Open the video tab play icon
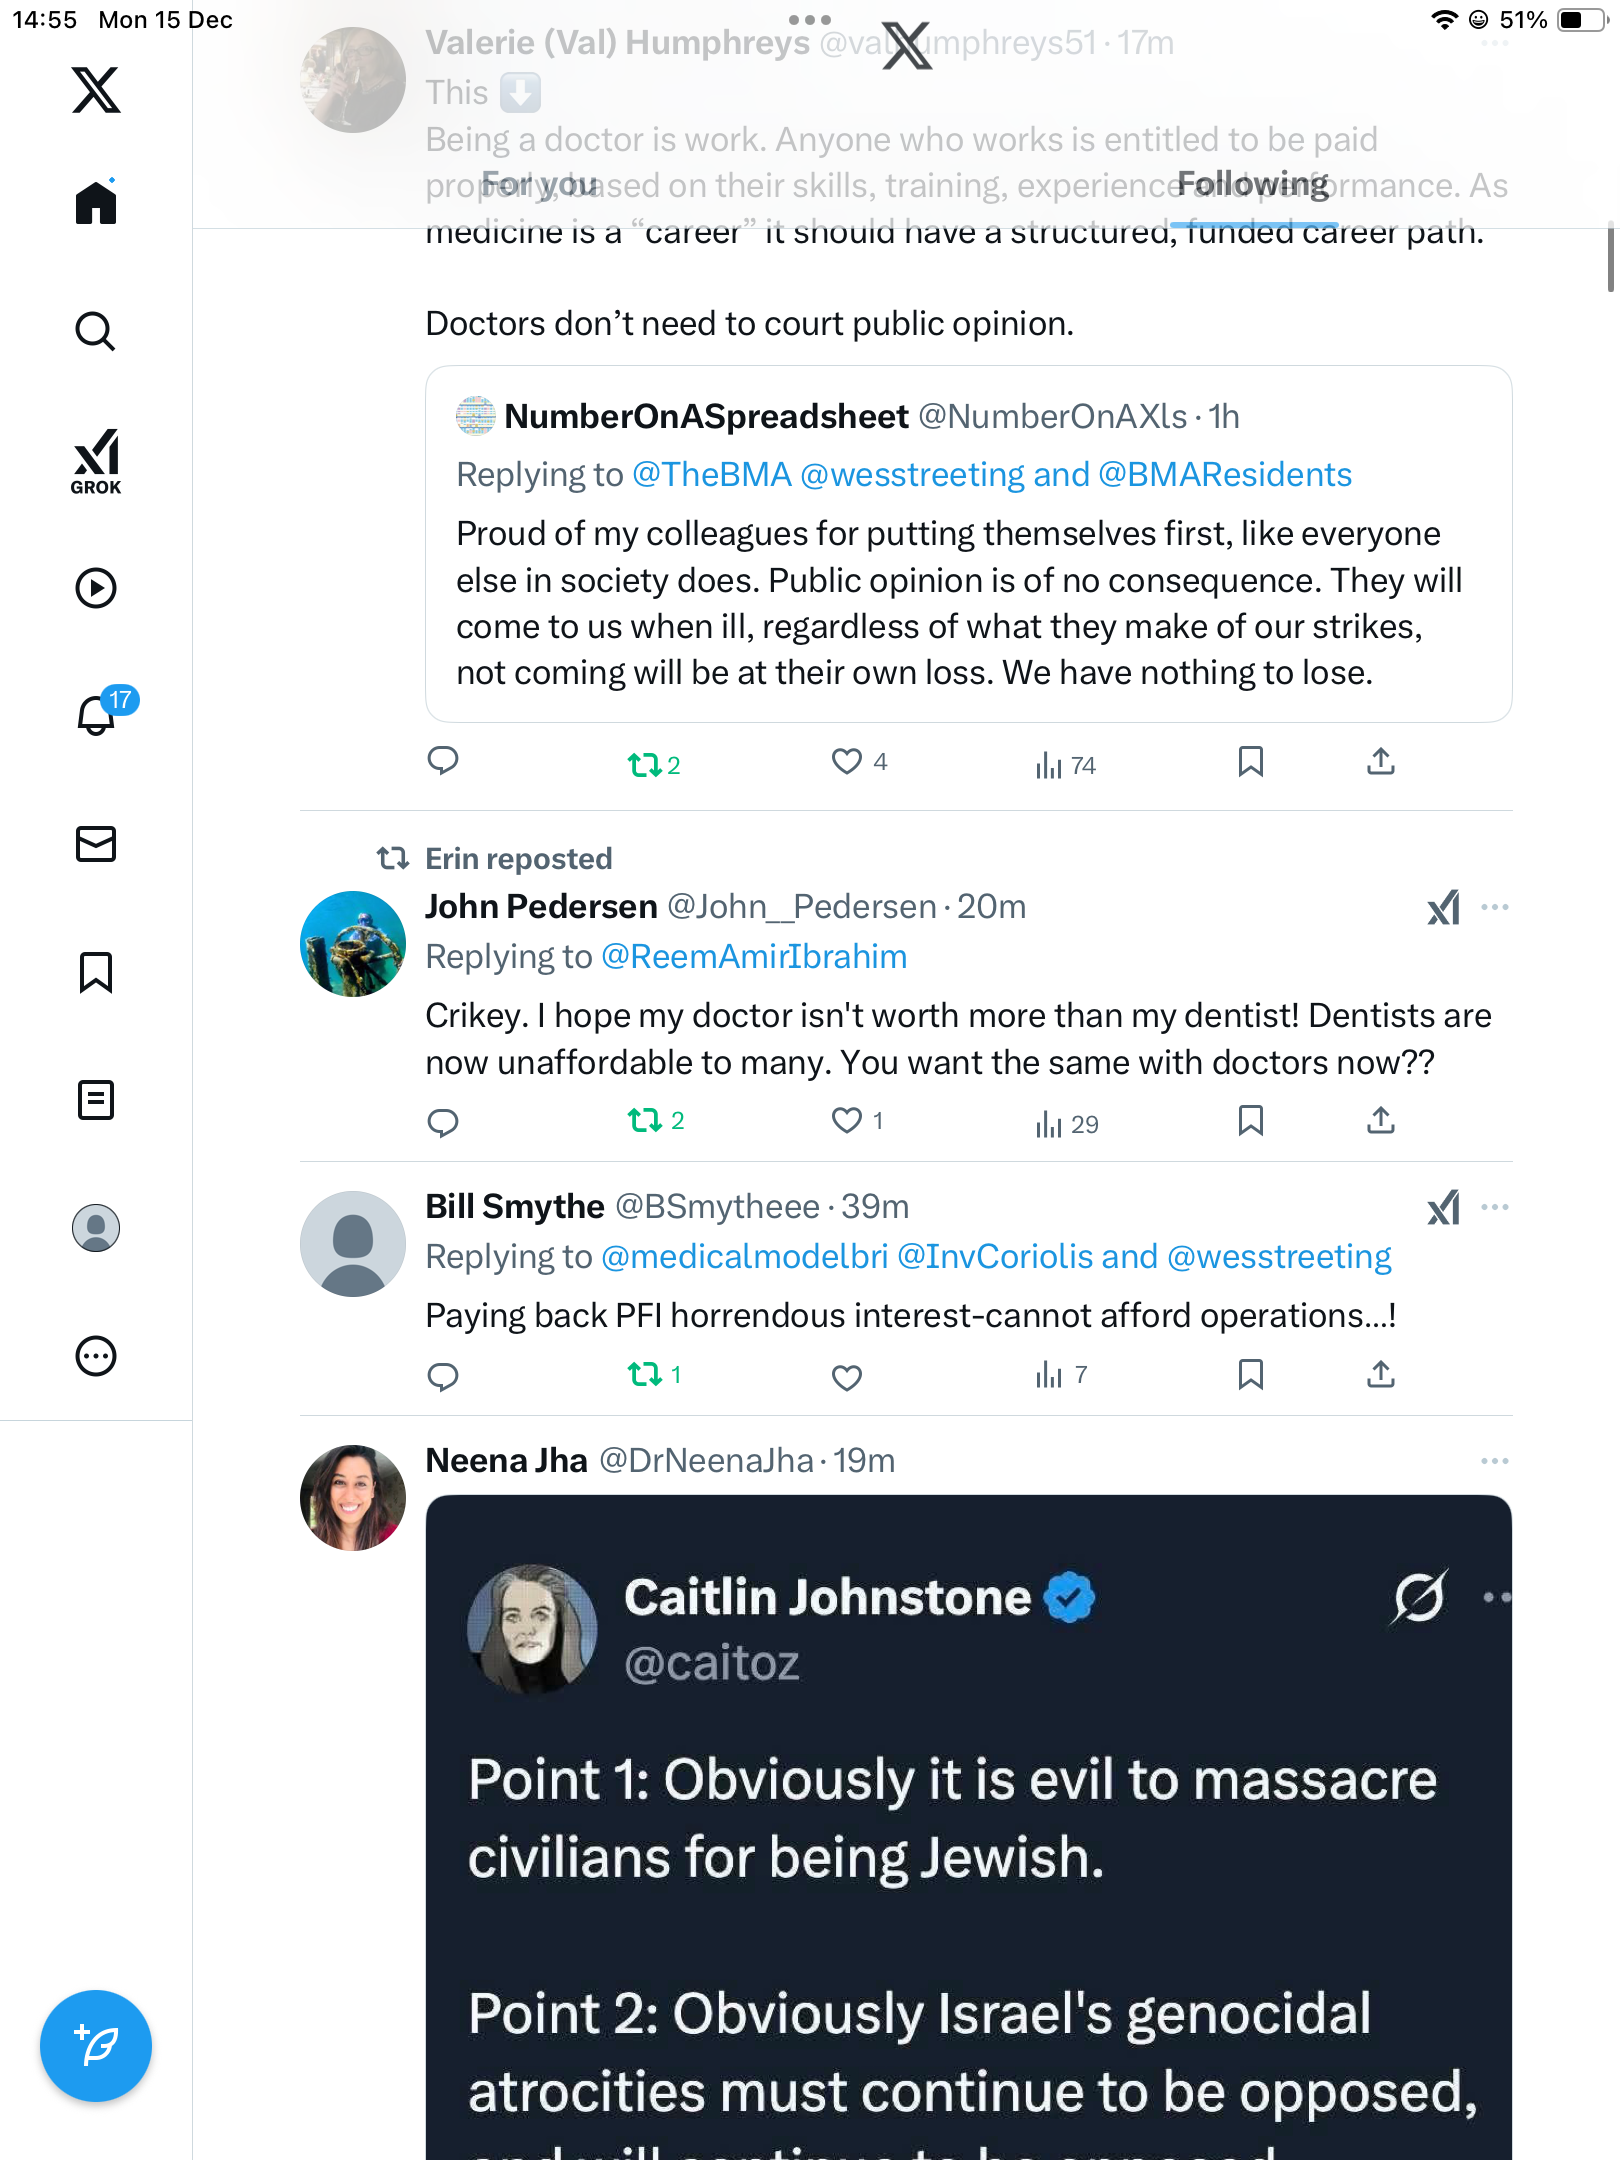Screen dimensions: 1620x2160 tap(96, 588)
